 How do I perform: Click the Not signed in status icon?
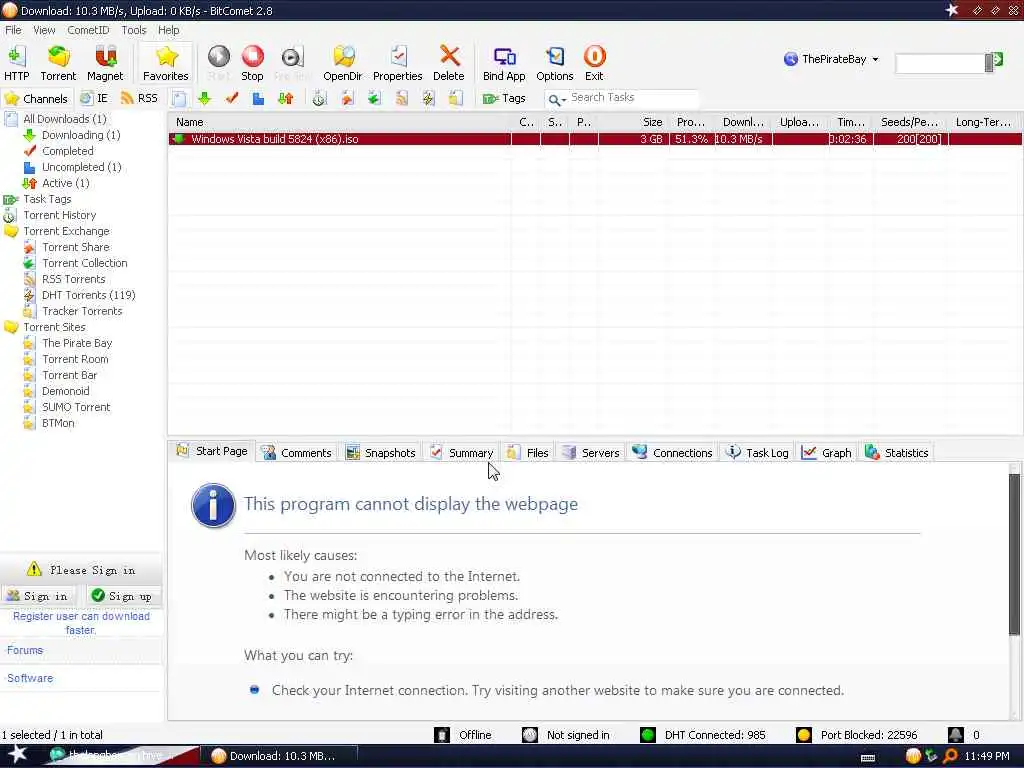530,735
